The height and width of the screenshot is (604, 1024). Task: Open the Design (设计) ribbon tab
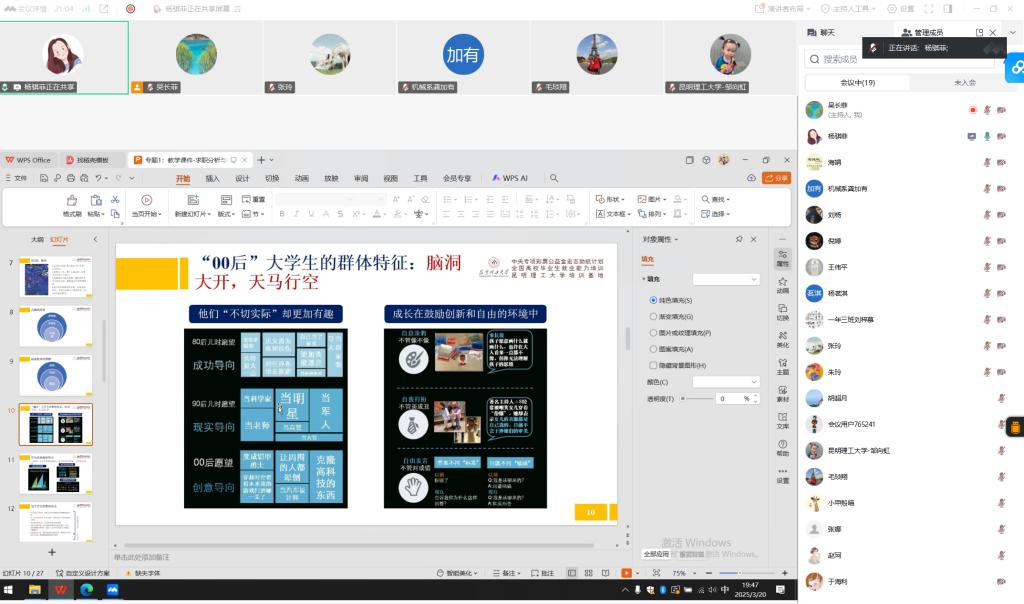[242, 178]
